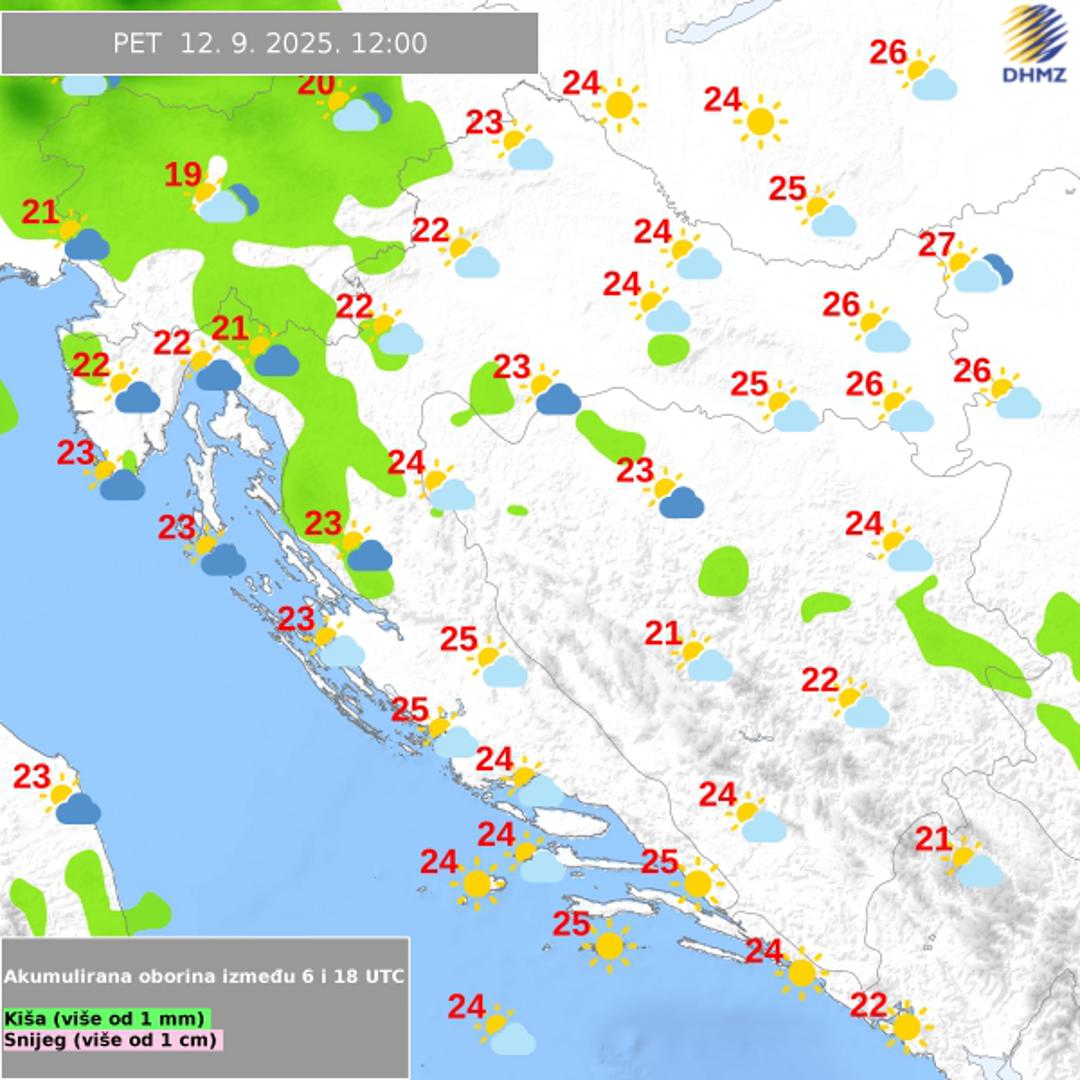Click the 23° icon on the Italian coast
The image size is (1080, 1080).
tap(75, 803)
